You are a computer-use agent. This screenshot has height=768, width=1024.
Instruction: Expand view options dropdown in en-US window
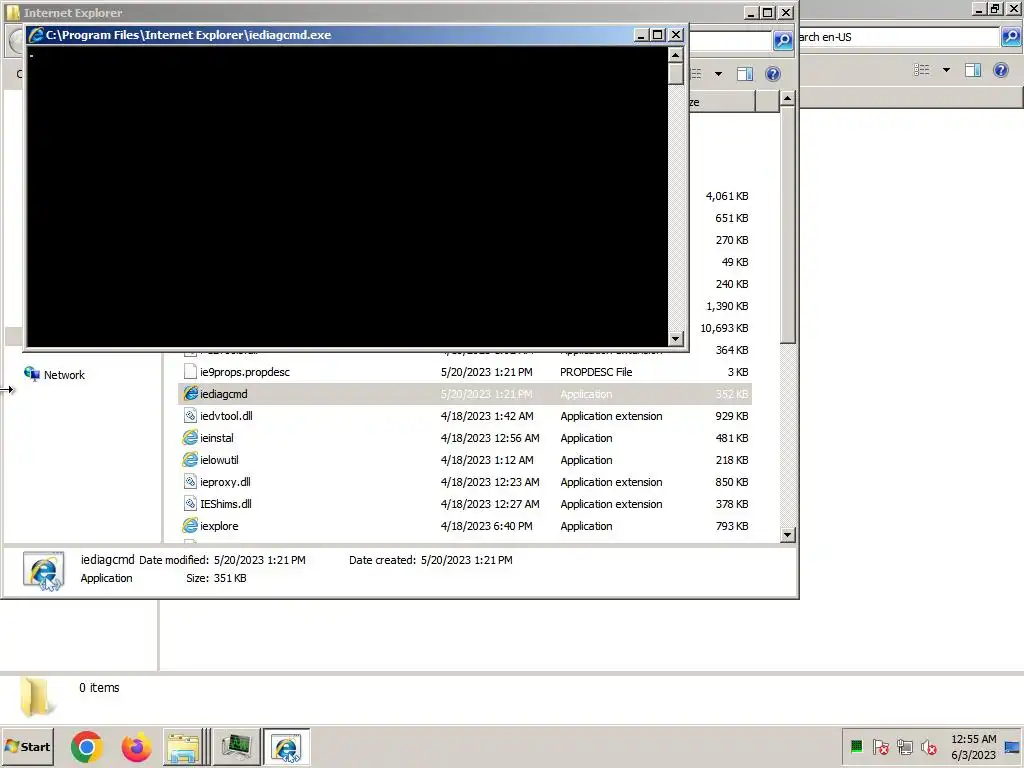946,70
